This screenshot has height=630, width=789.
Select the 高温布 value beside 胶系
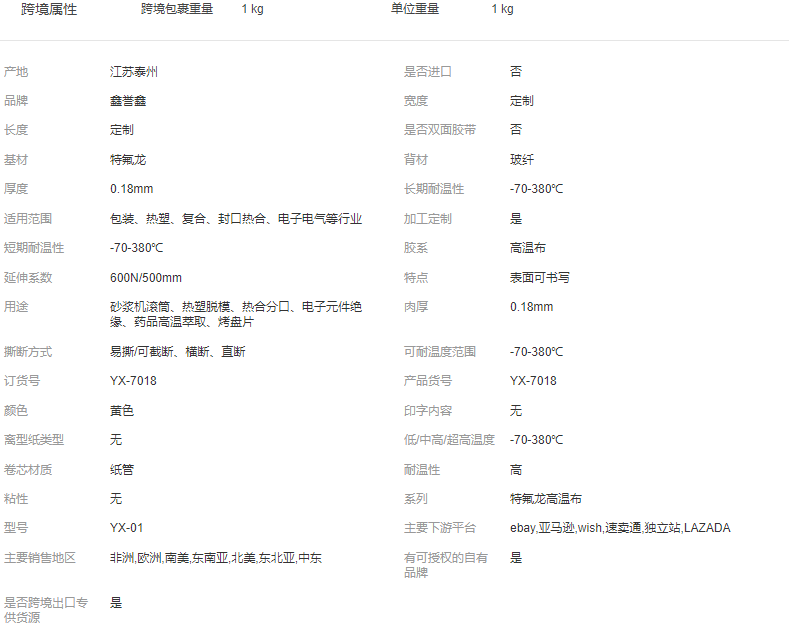[528, 248]
